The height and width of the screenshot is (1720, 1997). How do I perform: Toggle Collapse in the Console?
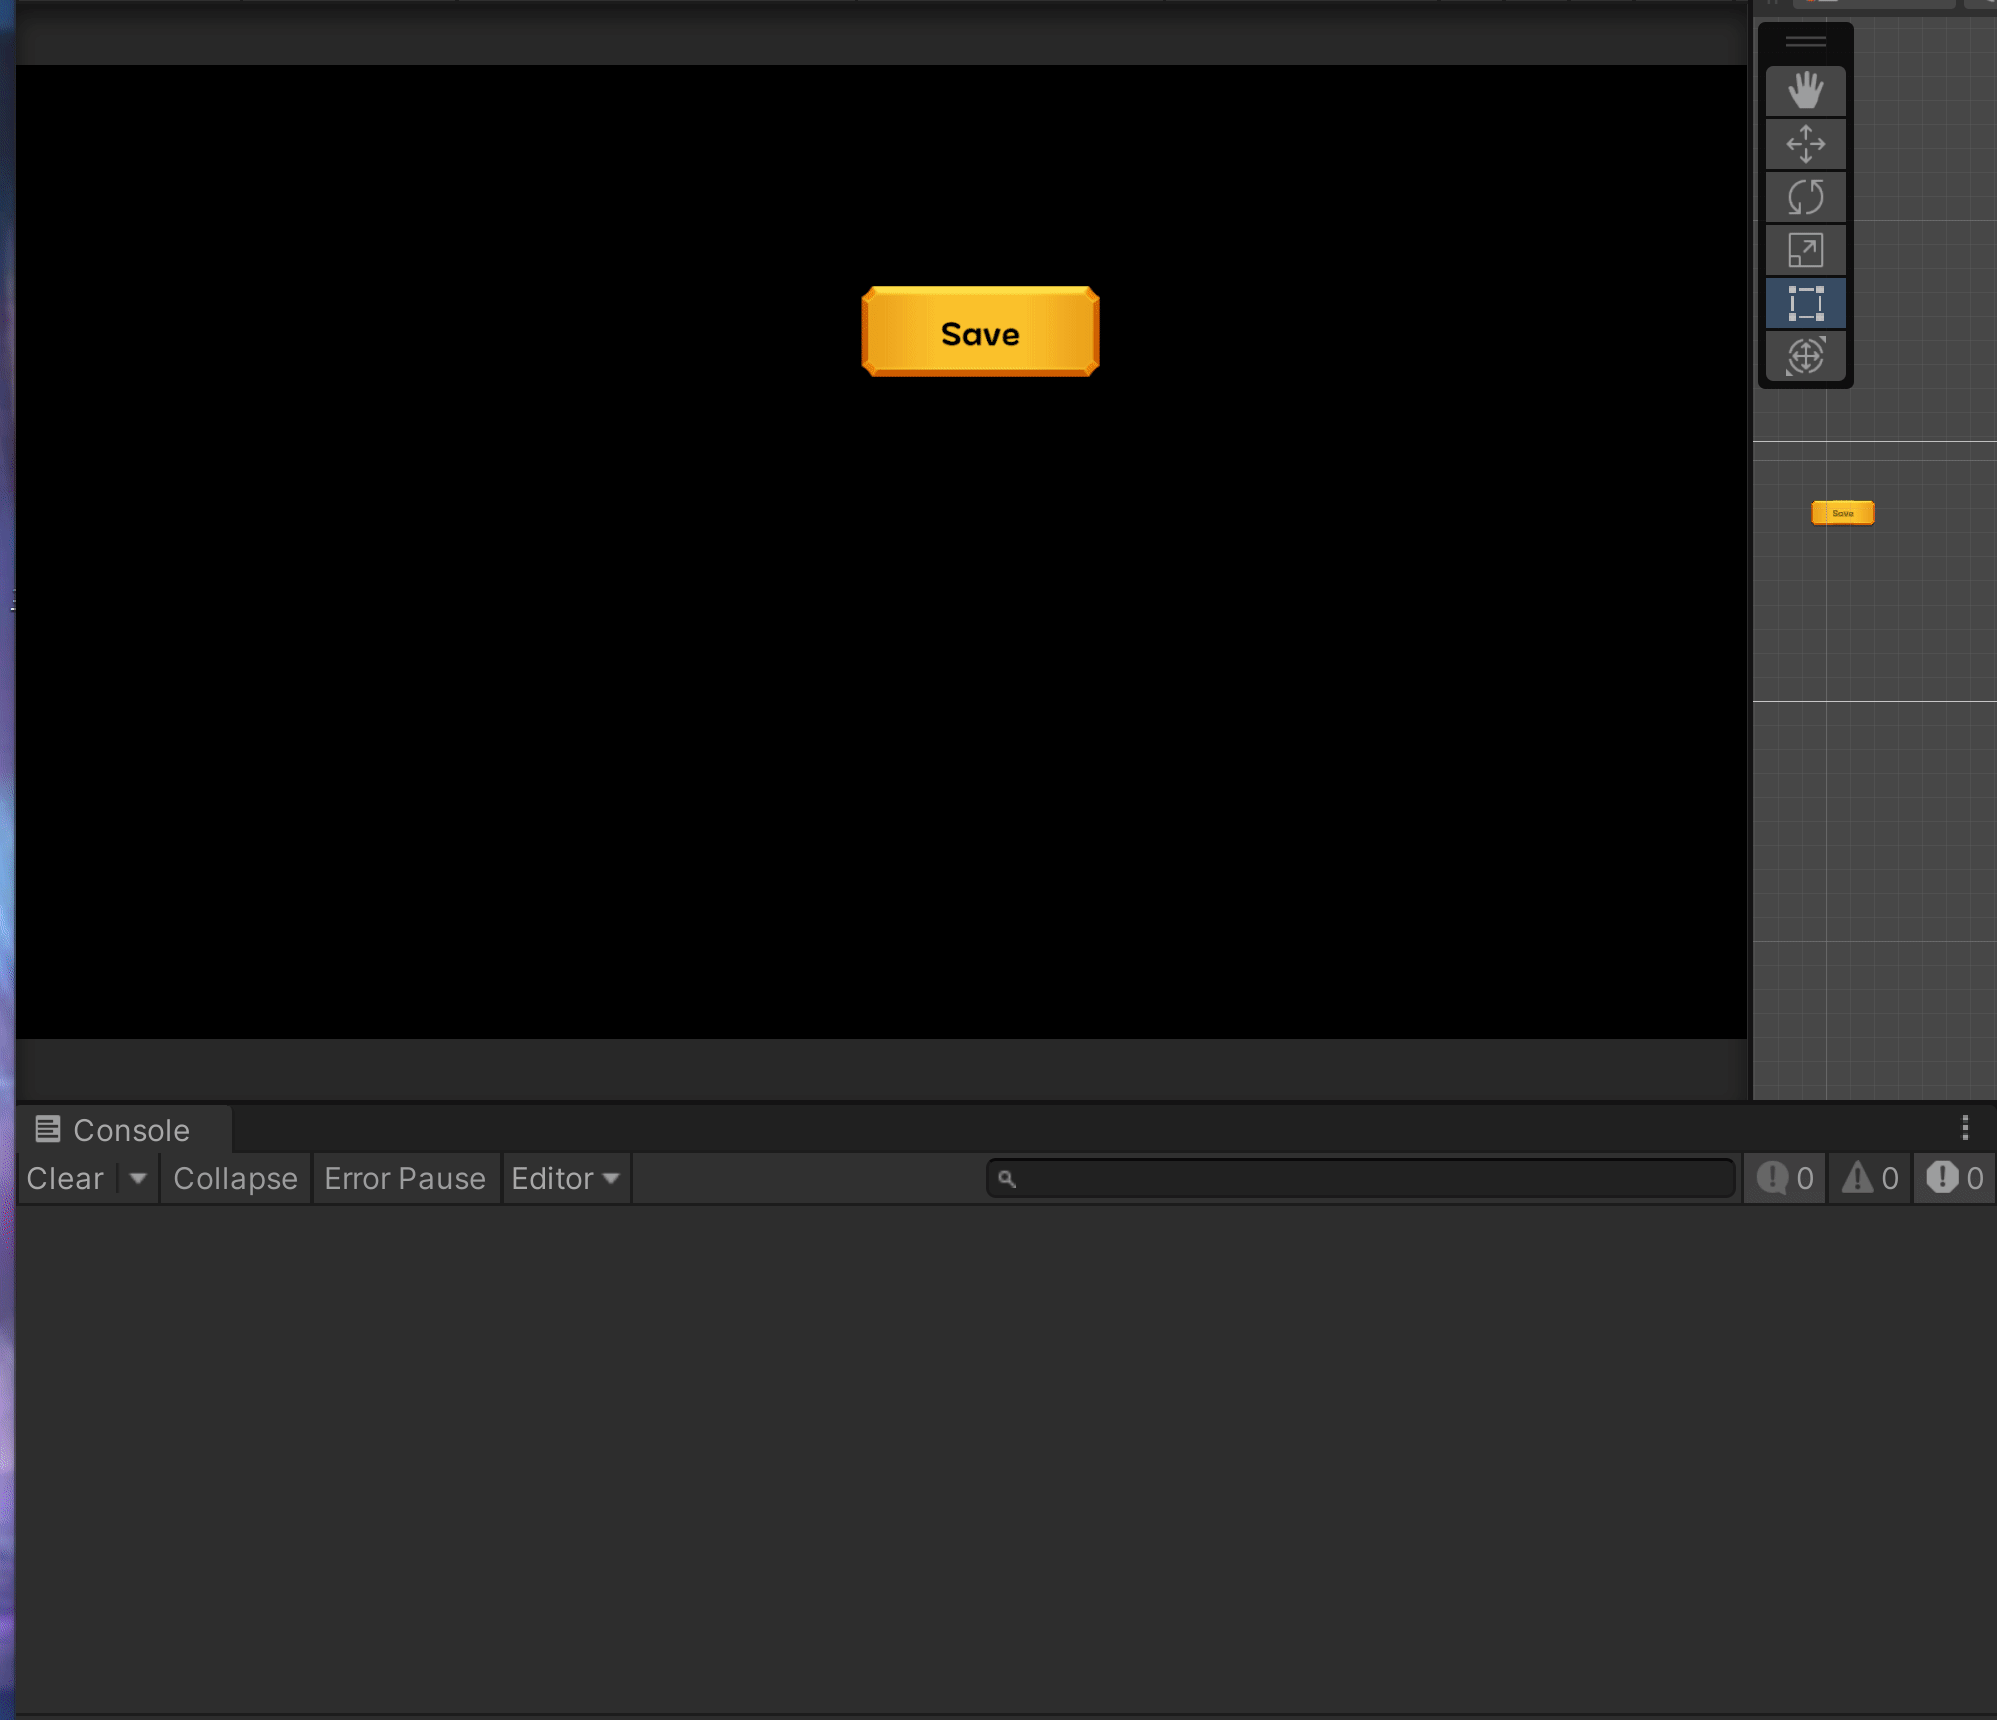pos(235,1178)
